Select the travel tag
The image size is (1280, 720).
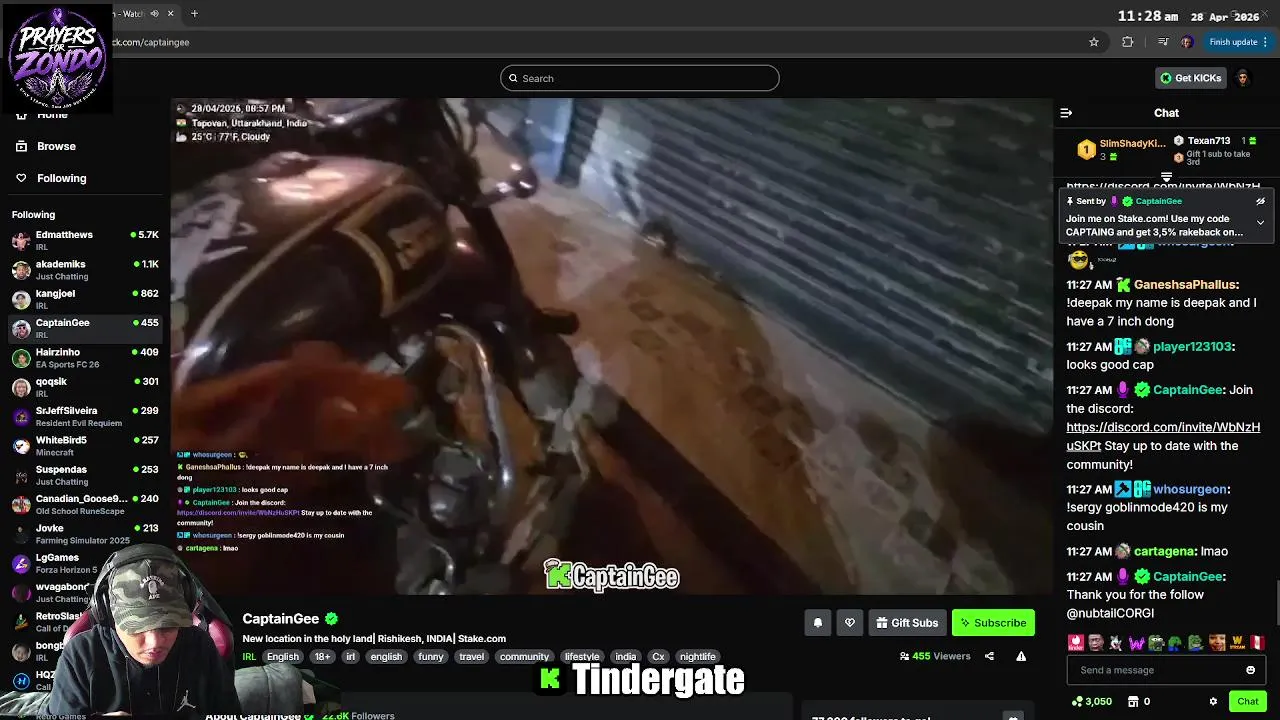(x=471, y=657)
